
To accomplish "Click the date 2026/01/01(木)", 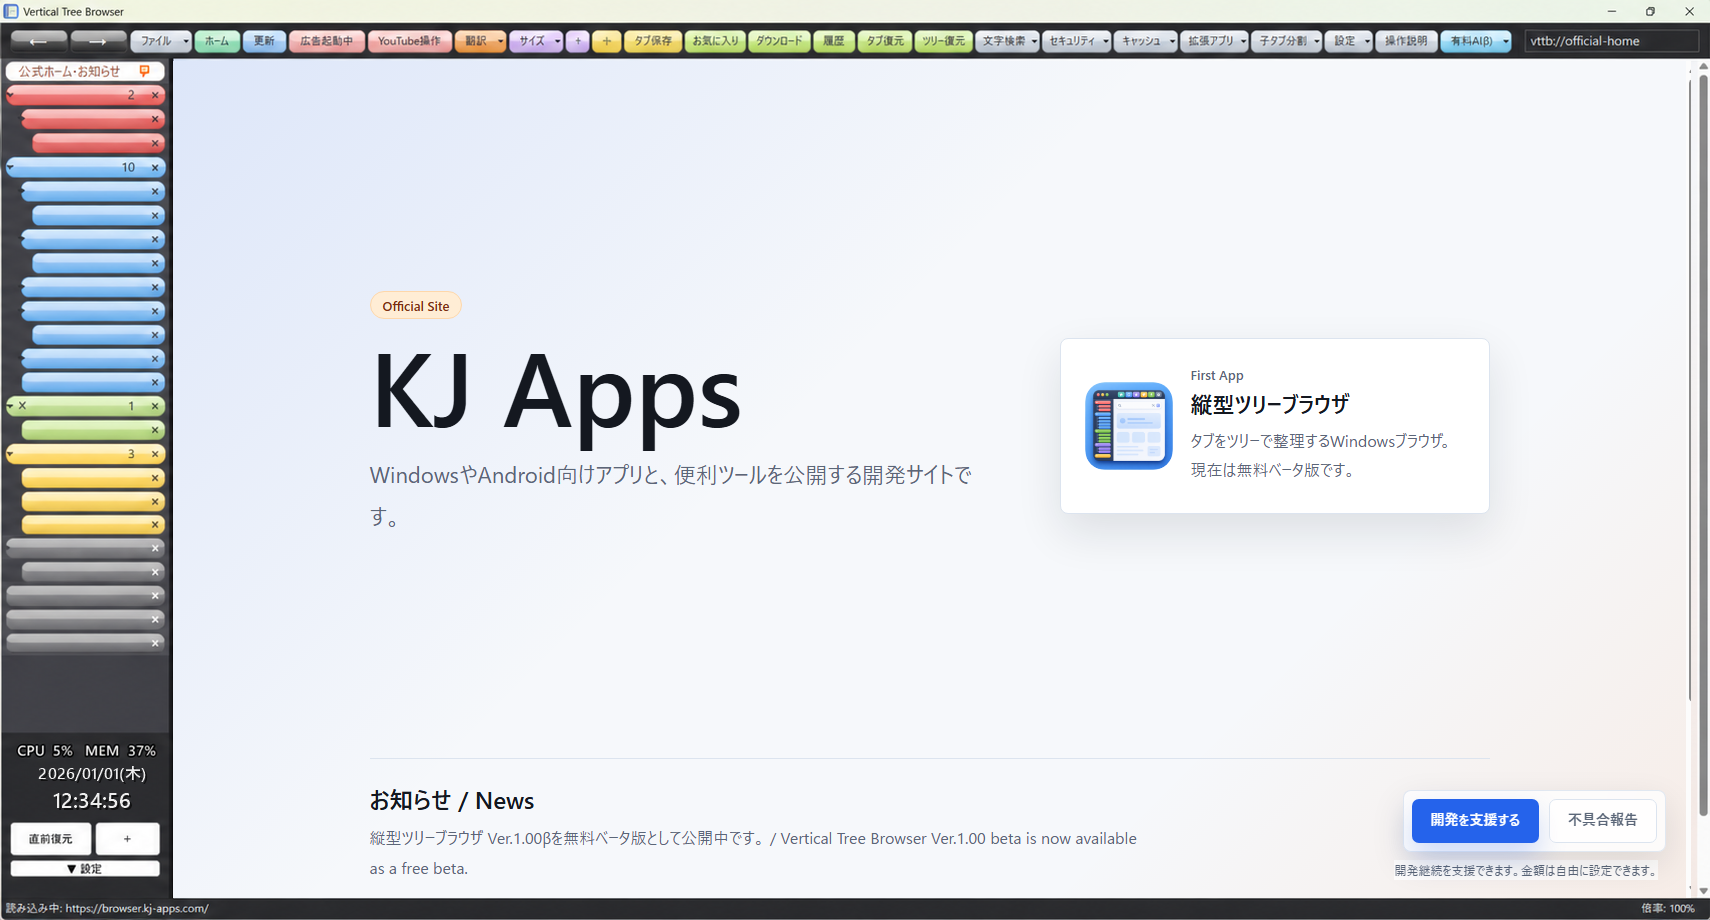I will [92, 774].
